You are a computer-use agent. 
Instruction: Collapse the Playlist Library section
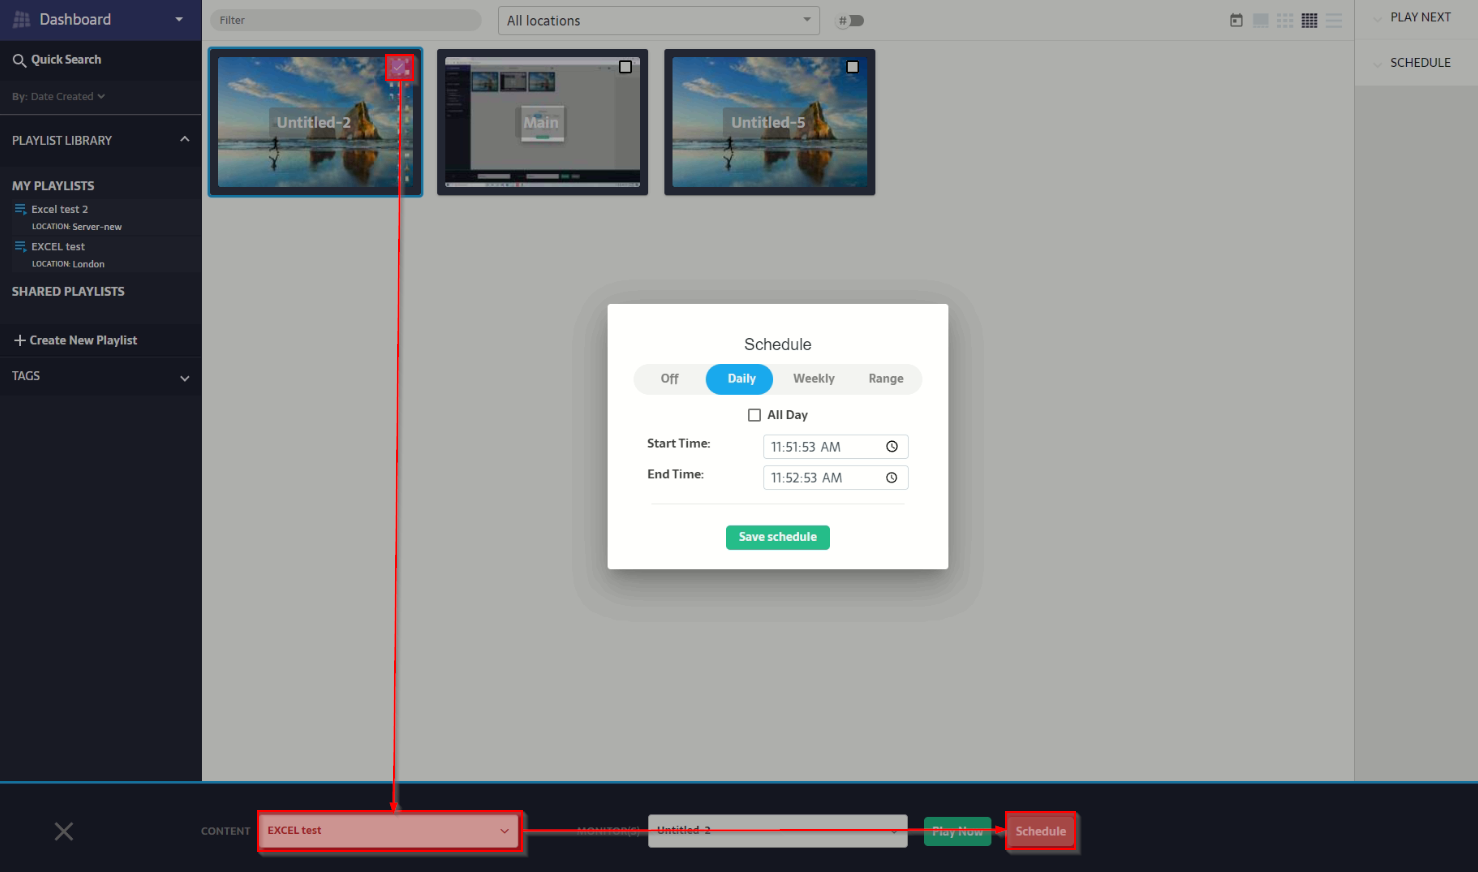tap(184, 140)
